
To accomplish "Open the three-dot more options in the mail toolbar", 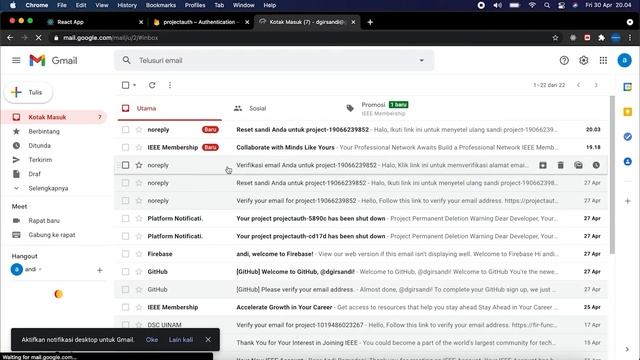I will click(170, 85).
